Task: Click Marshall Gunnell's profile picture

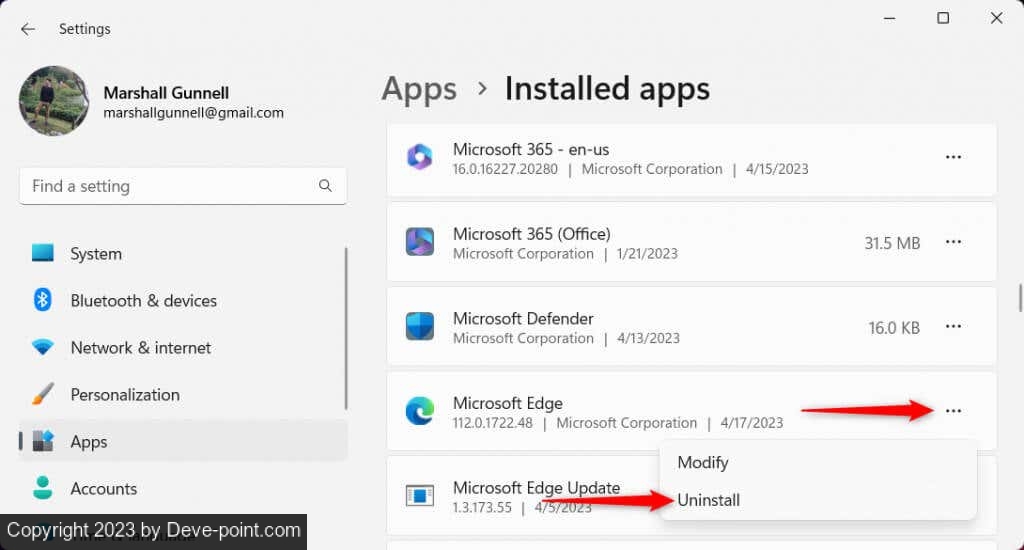Action: click(x=54, y=101)
